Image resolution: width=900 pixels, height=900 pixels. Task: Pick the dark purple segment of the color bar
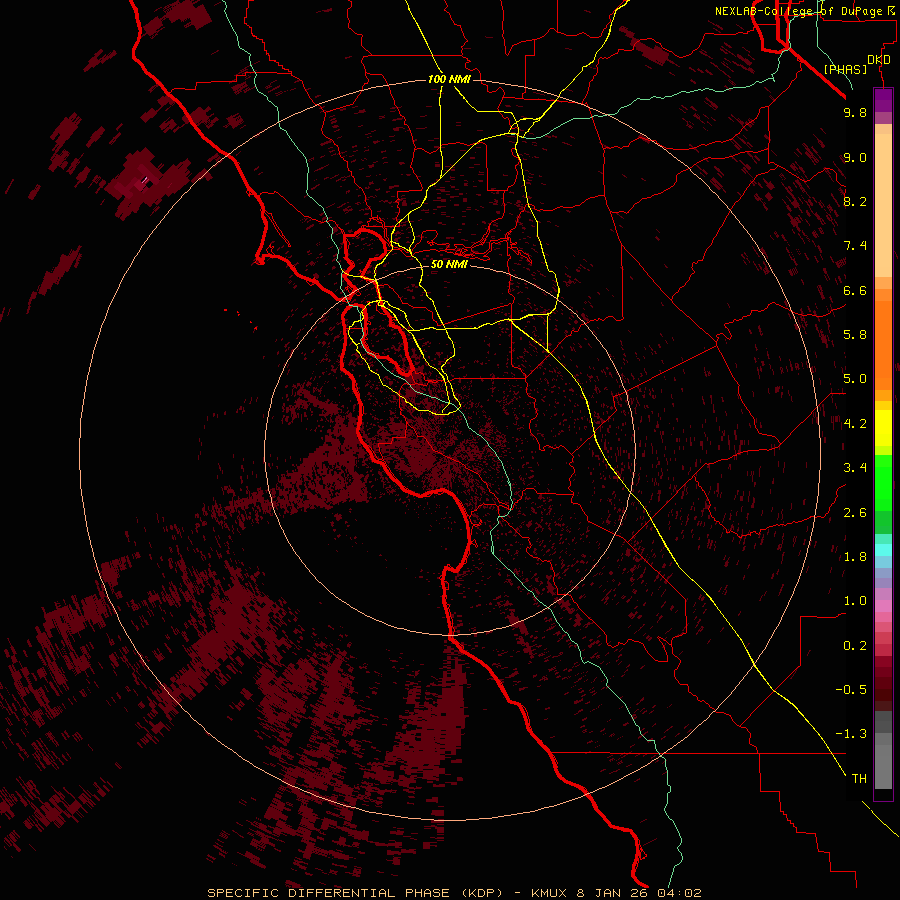(x=883, y=101)
